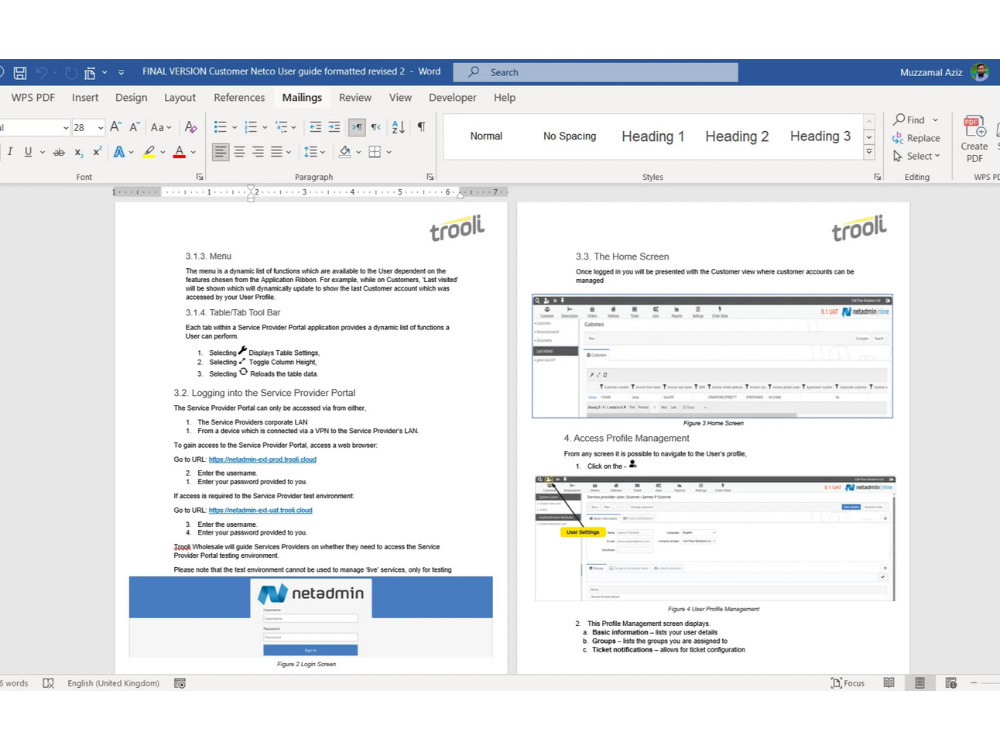Click the line spacing icon
Viewport: 1000px width, 750px height.
click(x=310, y=152)
